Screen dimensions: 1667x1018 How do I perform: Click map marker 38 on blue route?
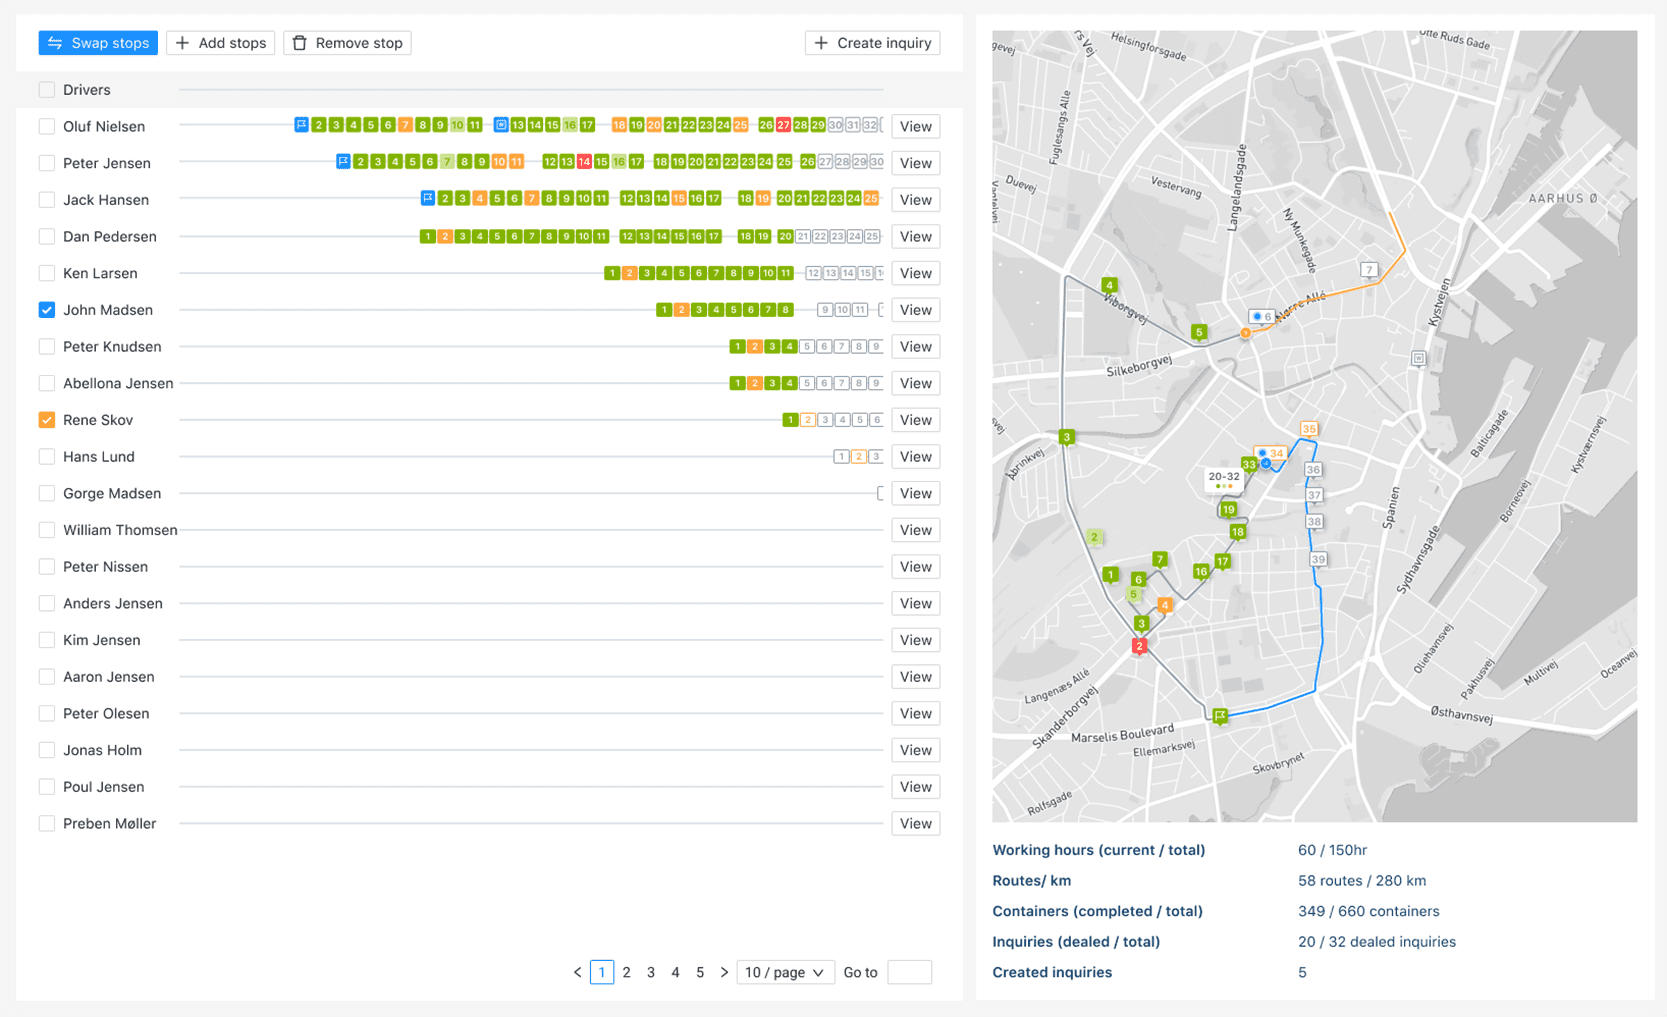click(x=1315, y=522)
